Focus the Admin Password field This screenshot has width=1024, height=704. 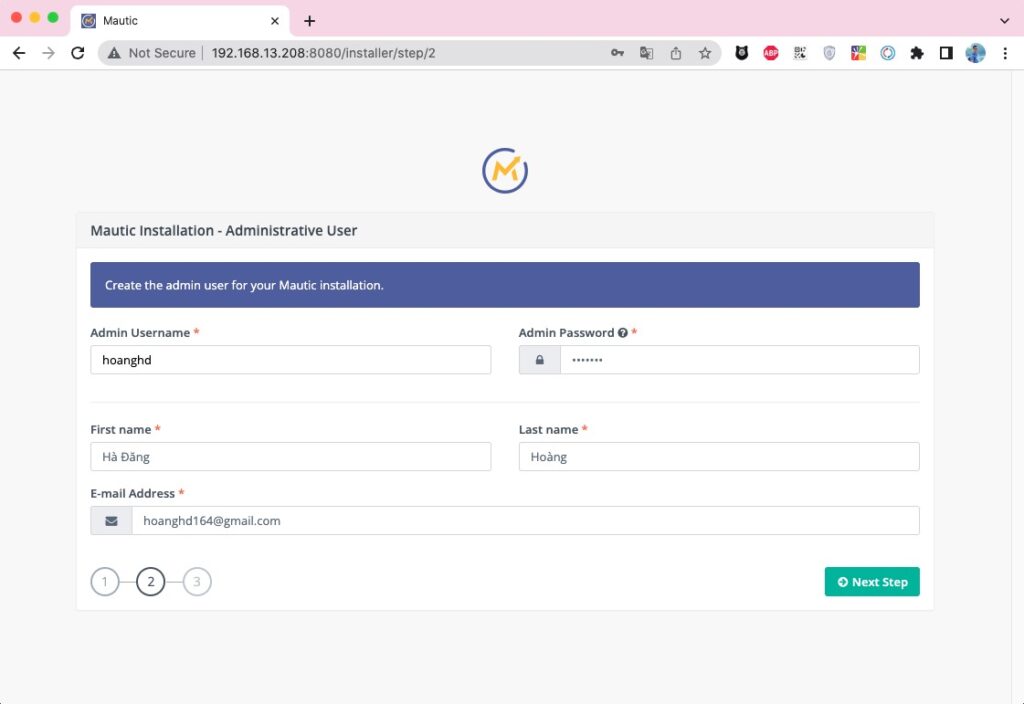point(739,360)
